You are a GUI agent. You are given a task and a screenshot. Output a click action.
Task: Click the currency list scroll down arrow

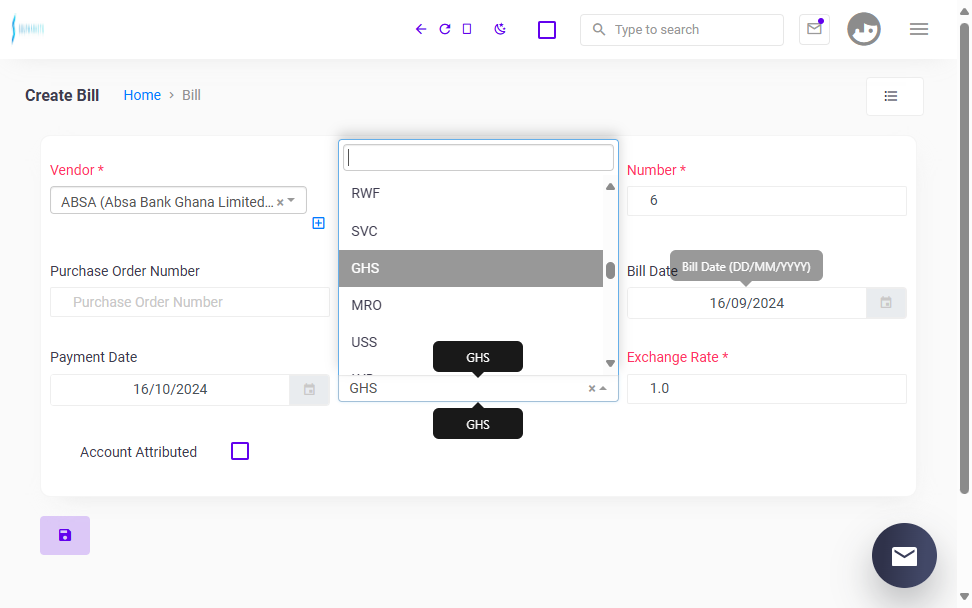610,363
